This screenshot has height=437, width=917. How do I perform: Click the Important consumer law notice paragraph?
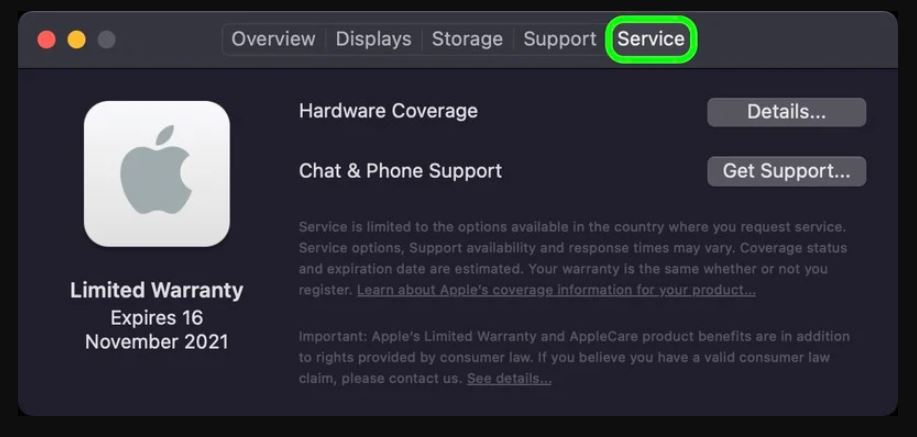[x=574, y=357]
